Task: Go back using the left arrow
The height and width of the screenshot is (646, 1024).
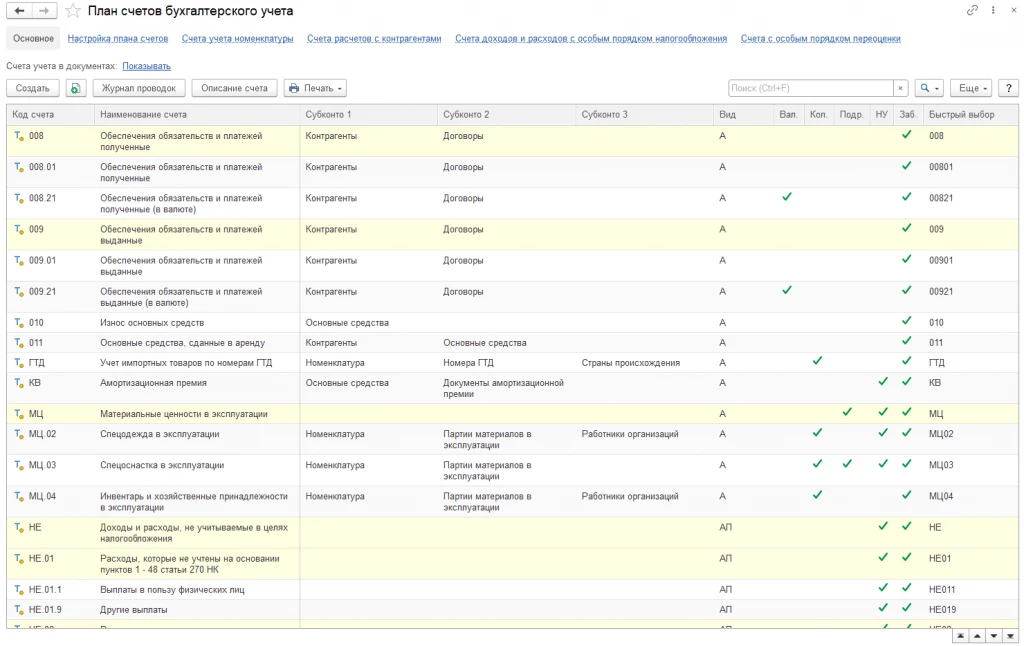Action: click(x=20, y=10)
